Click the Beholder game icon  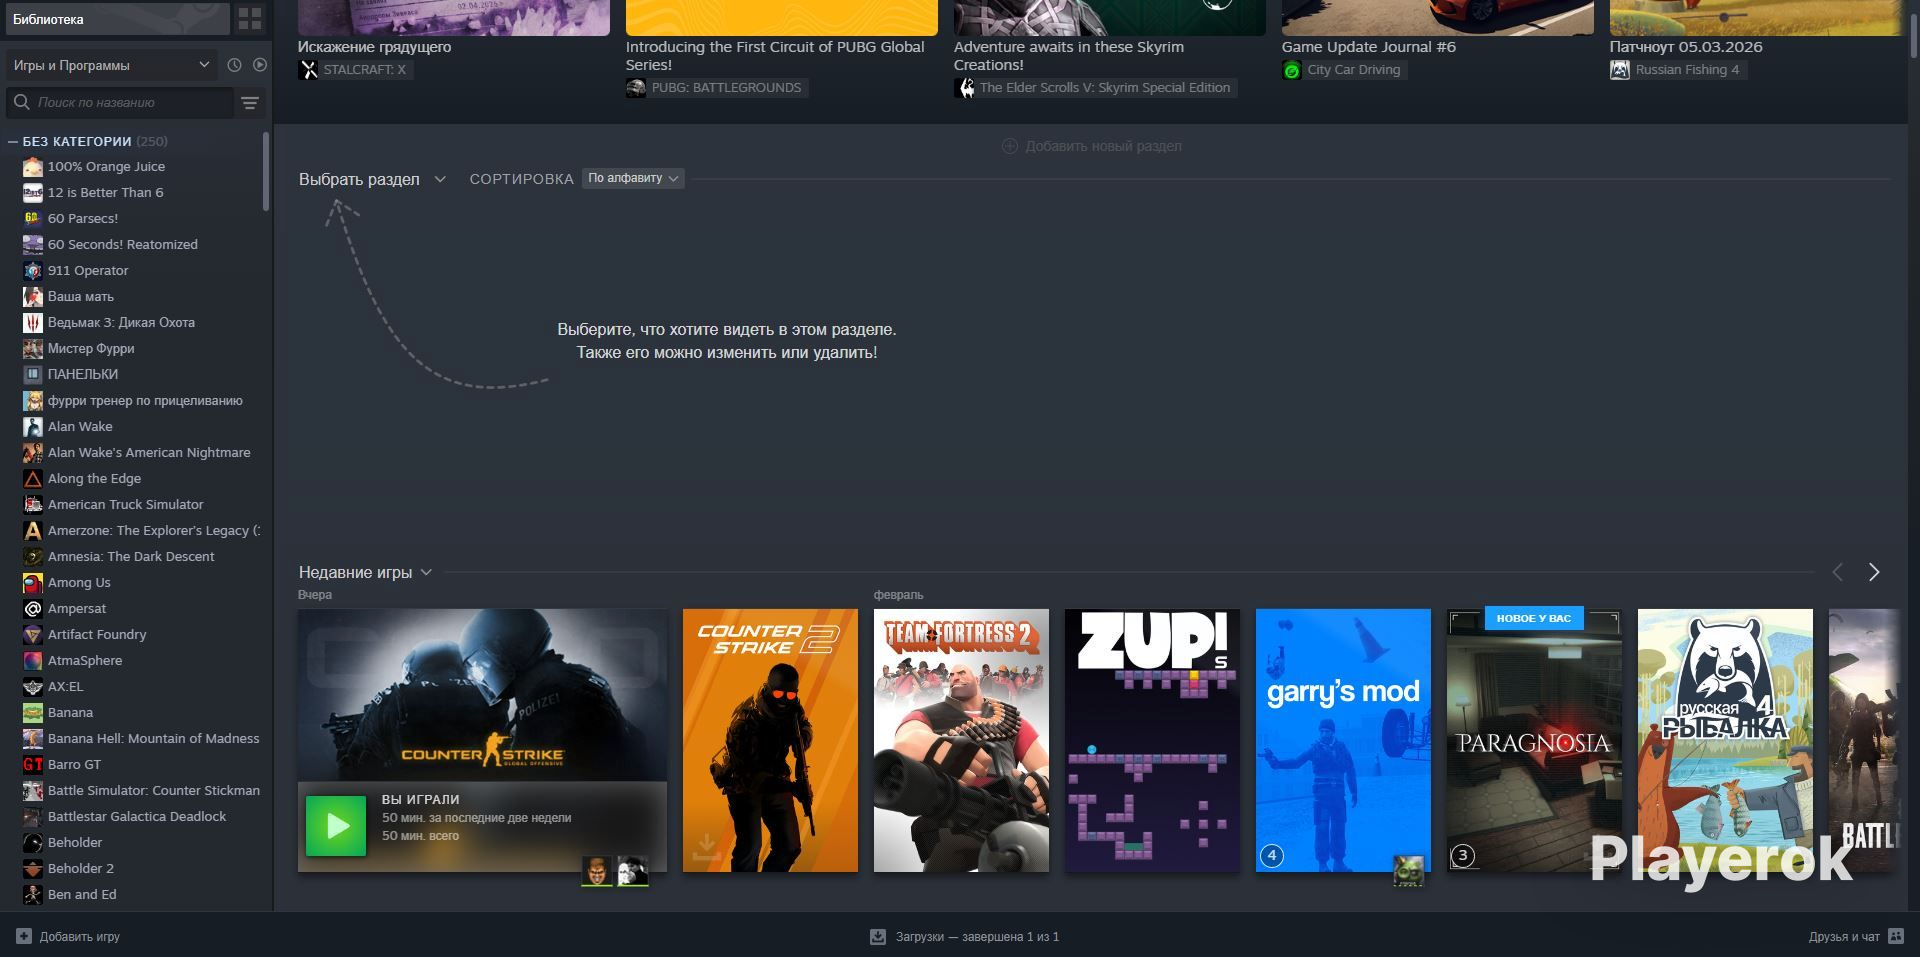(x=33, y=843)
